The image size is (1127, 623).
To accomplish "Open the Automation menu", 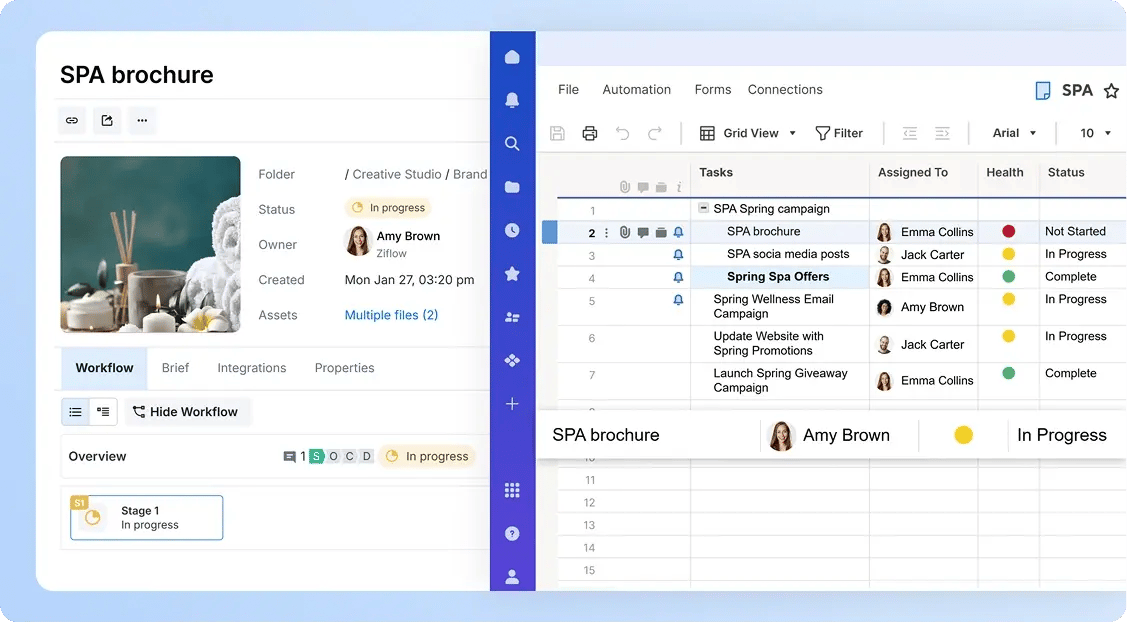I will click(x=636, y=89).
